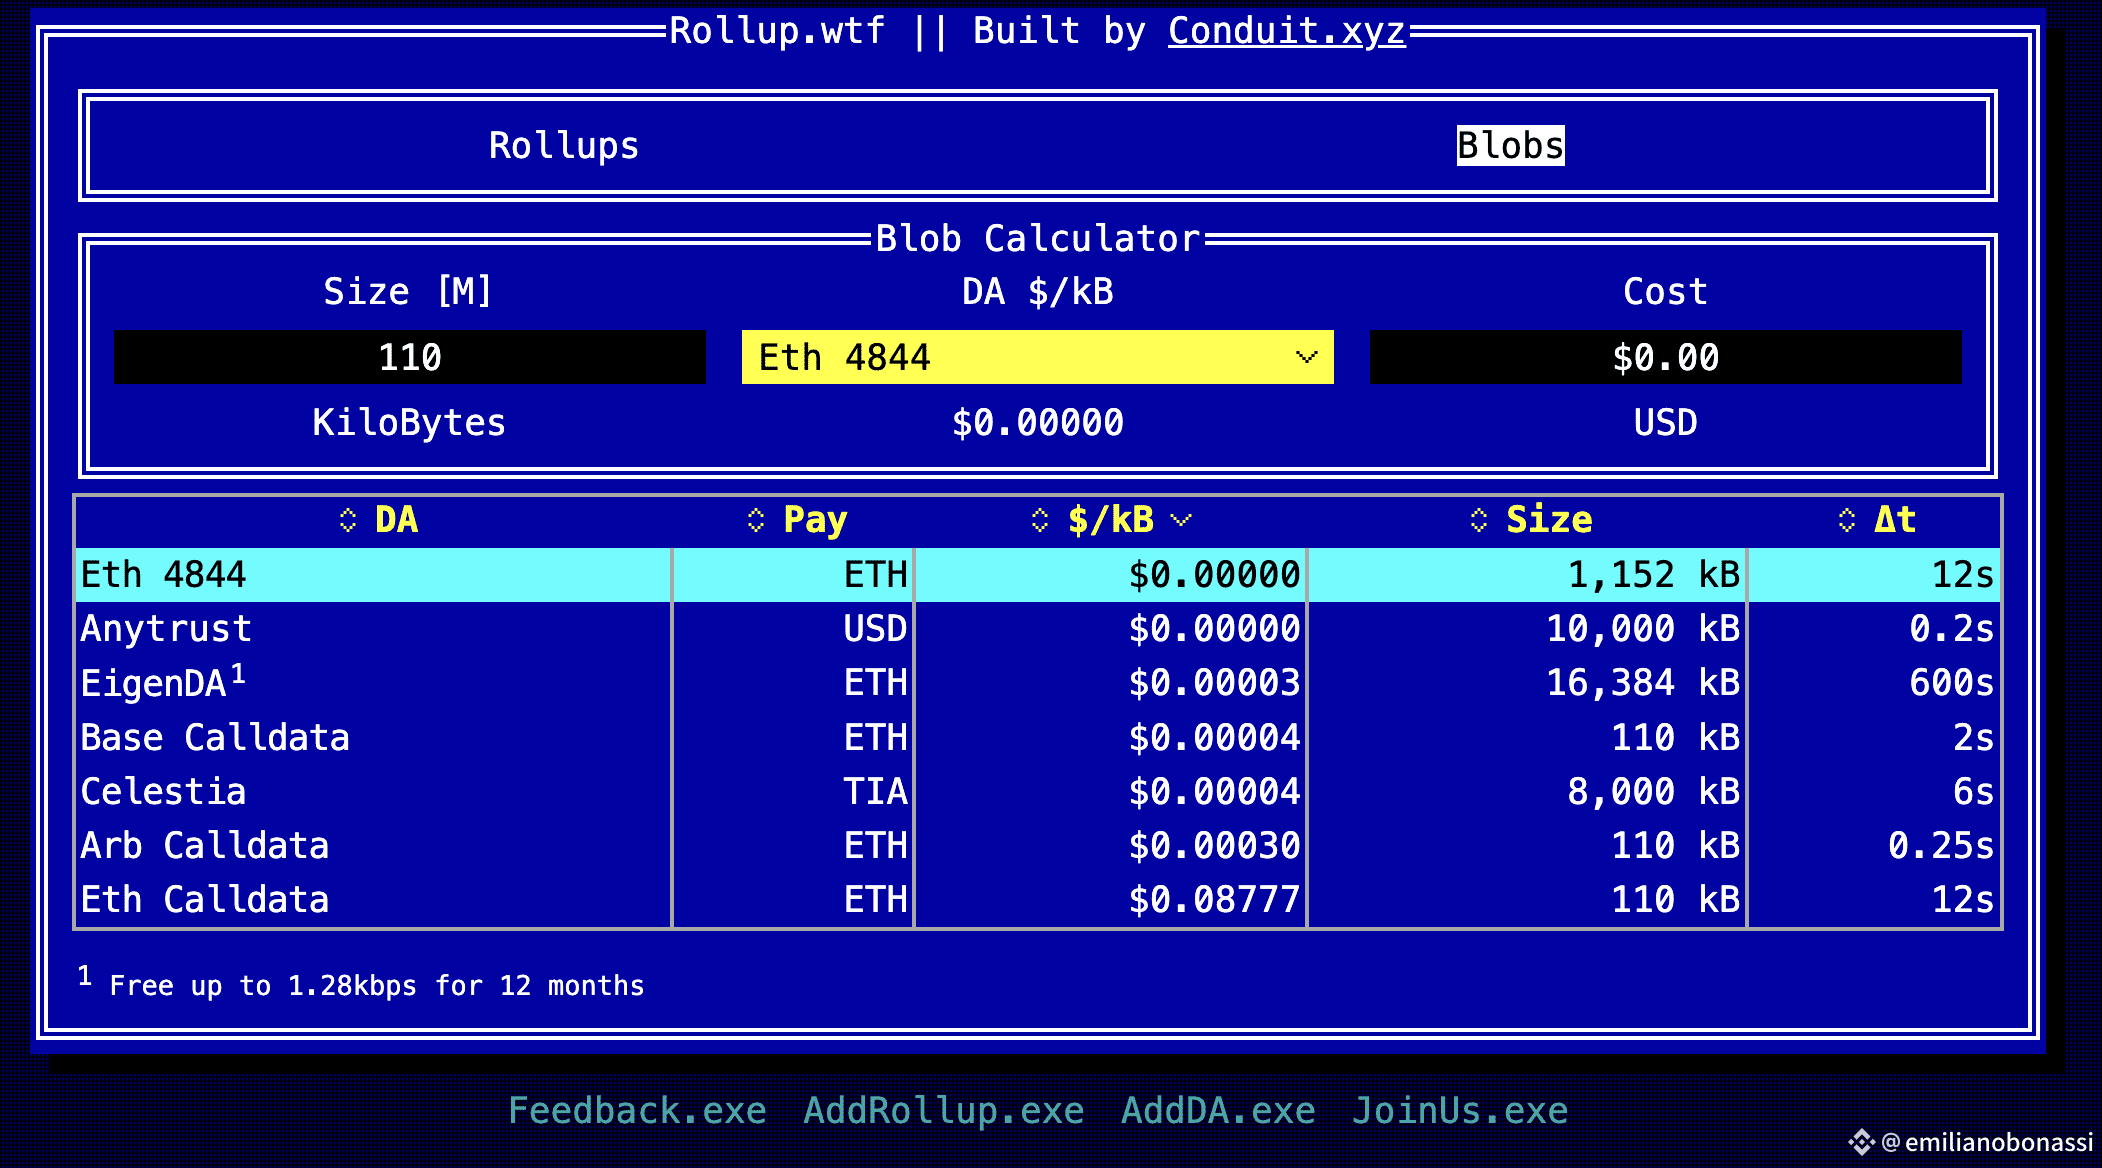Click the USD label under the cost field
The width and height of the screenshot is (2102, 1168).
pos(1666,423)
